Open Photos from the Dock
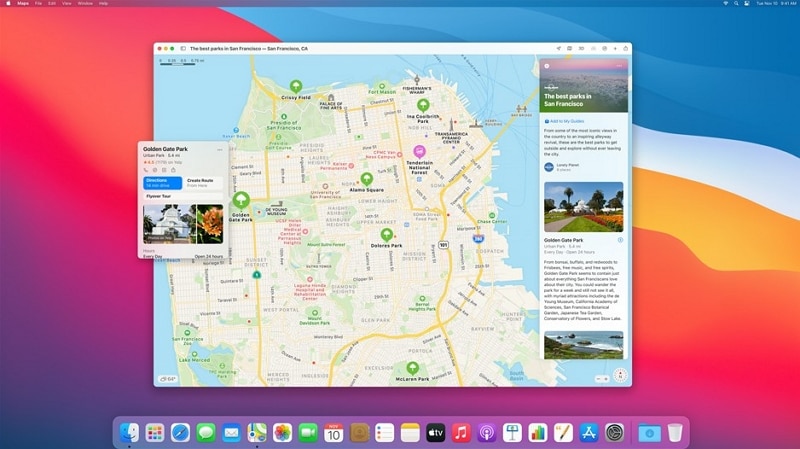Screen dimensions: 800x449 pyautogui.click(x=282, y=433)
